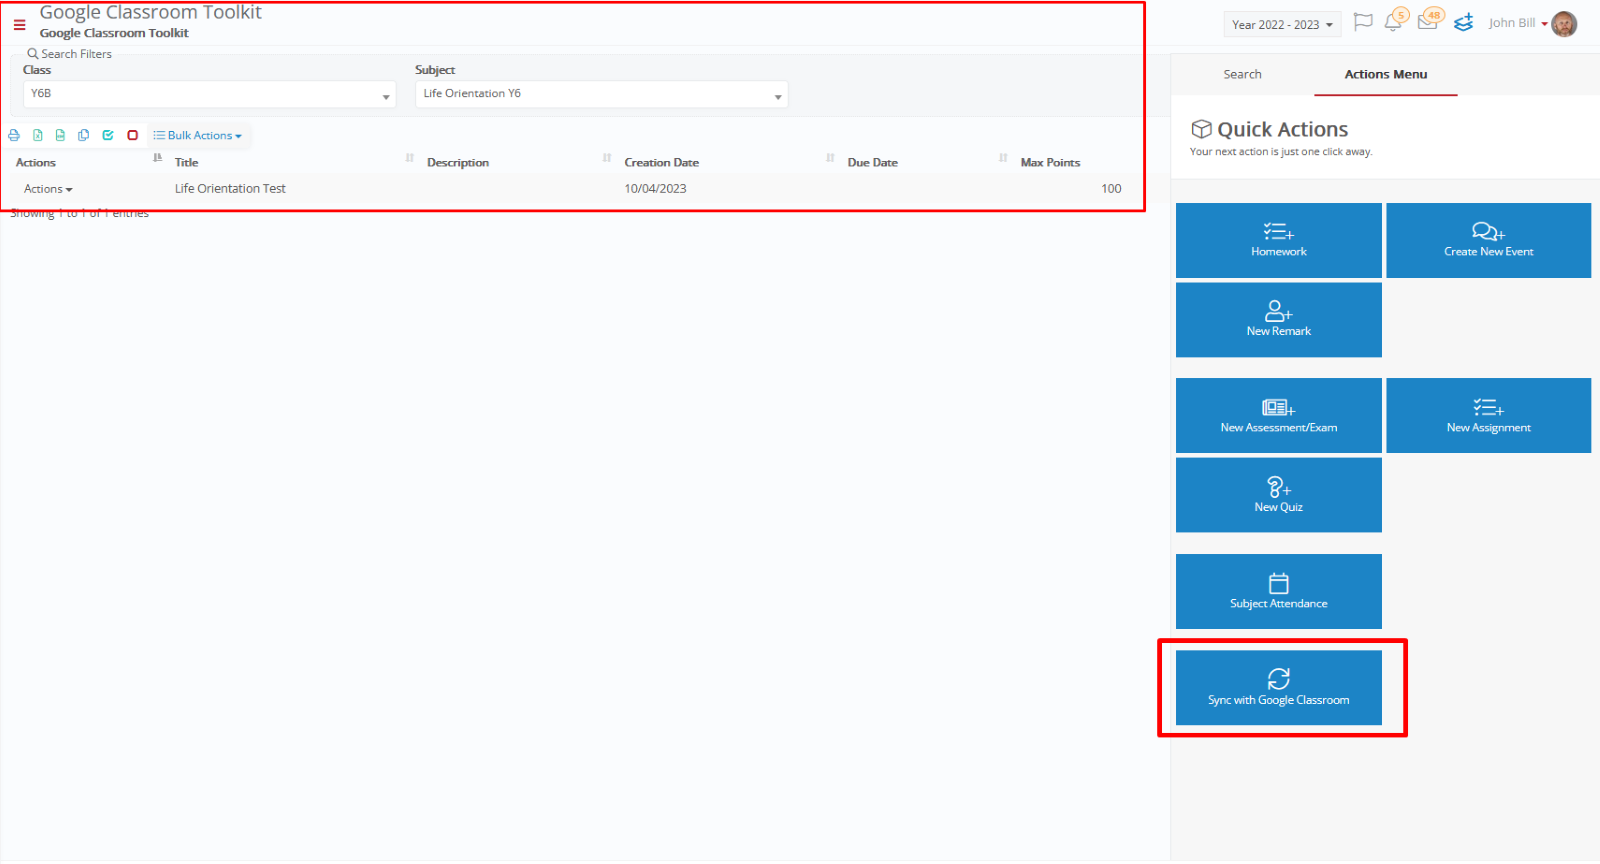Click the select all checkmark icon
Image resolution: width=1600 pixels, height=864 pixels.
pyautogui.click(x=108, y=135)
